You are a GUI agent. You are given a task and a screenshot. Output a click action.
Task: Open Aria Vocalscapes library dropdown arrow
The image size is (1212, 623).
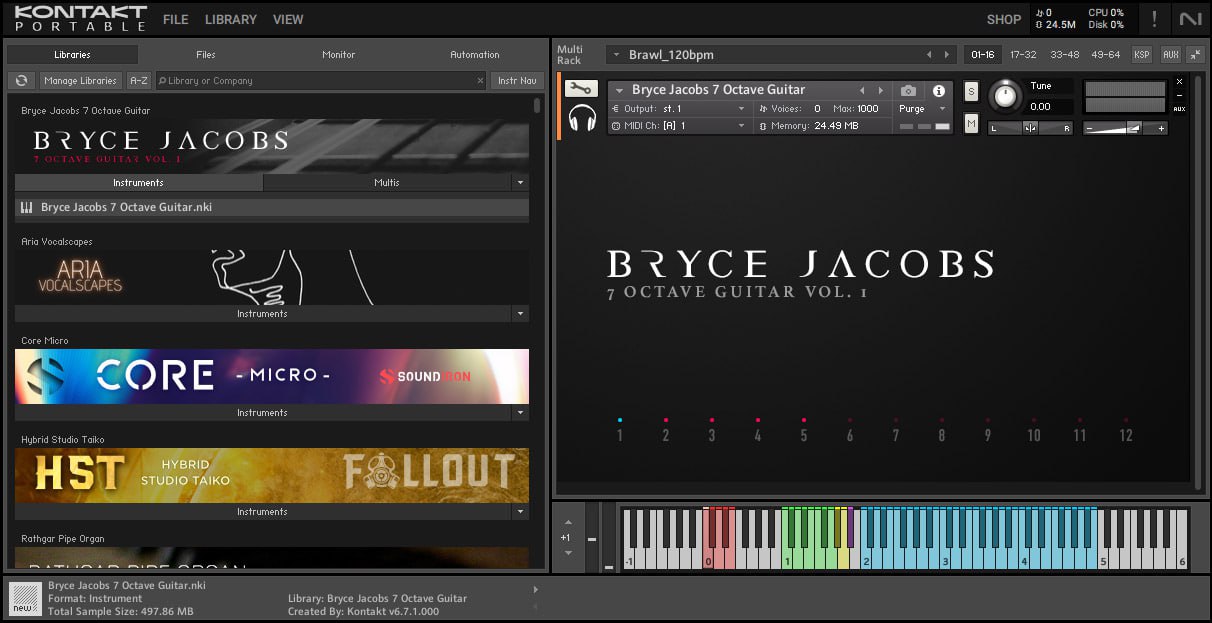(x=519, y=314)
